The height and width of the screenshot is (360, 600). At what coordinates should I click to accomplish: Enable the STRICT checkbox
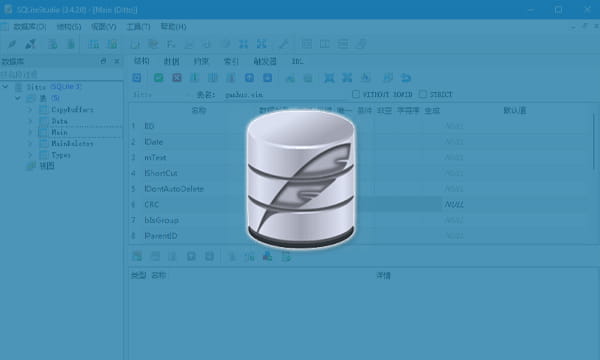coord(422,94)
